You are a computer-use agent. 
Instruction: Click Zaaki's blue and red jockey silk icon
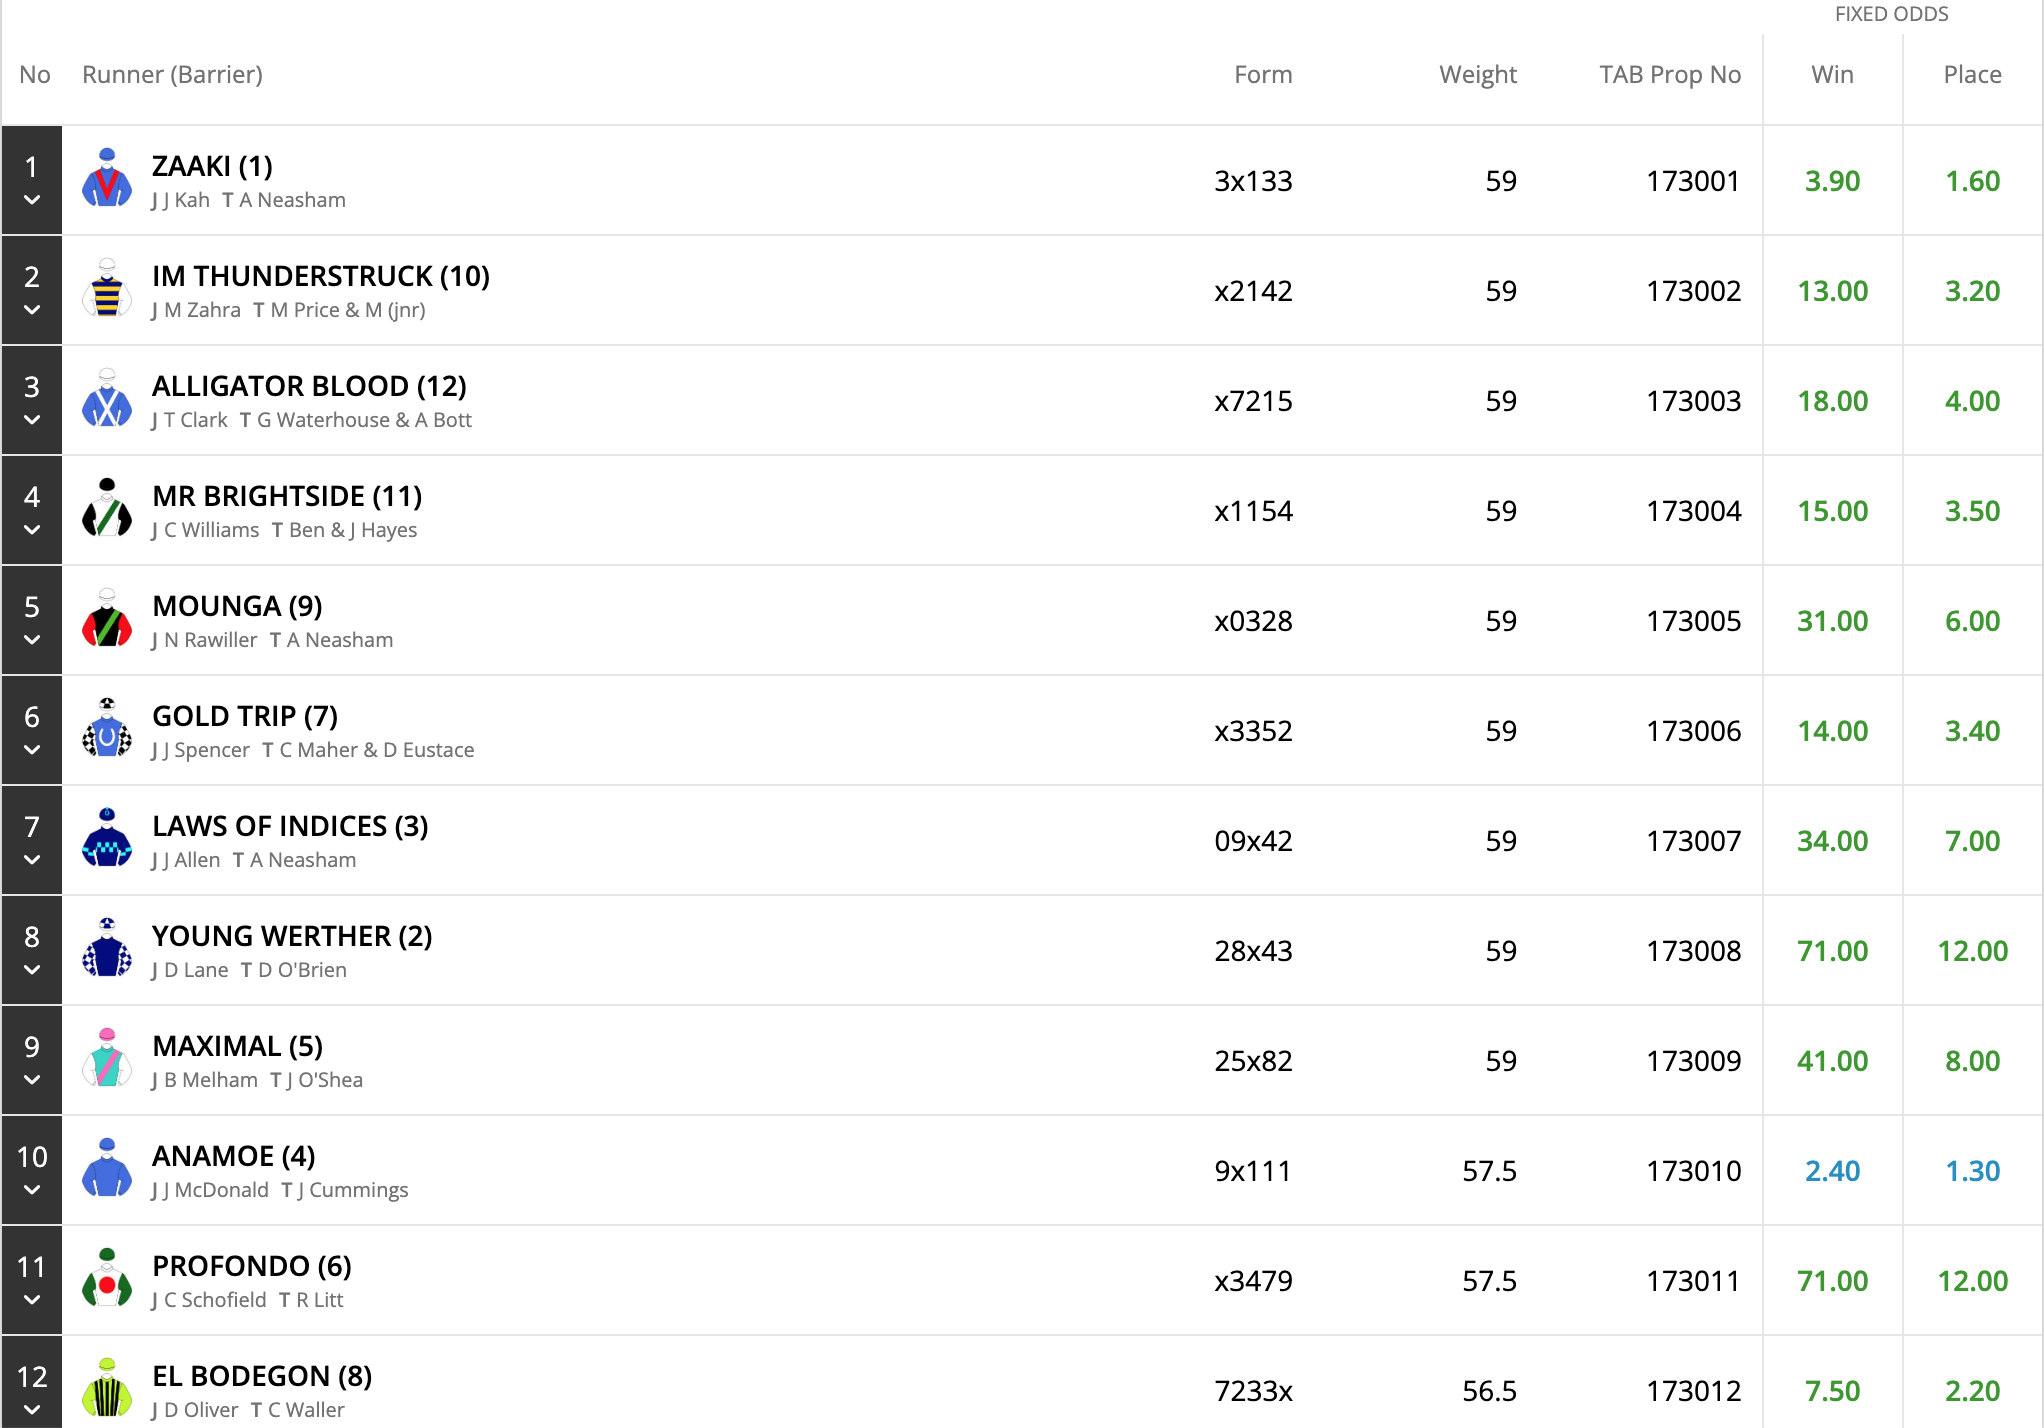107,180
